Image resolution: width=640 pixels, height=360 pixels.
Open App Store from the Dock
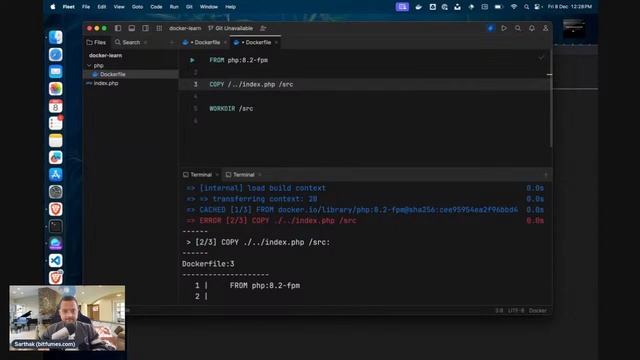tap(56, 174)
